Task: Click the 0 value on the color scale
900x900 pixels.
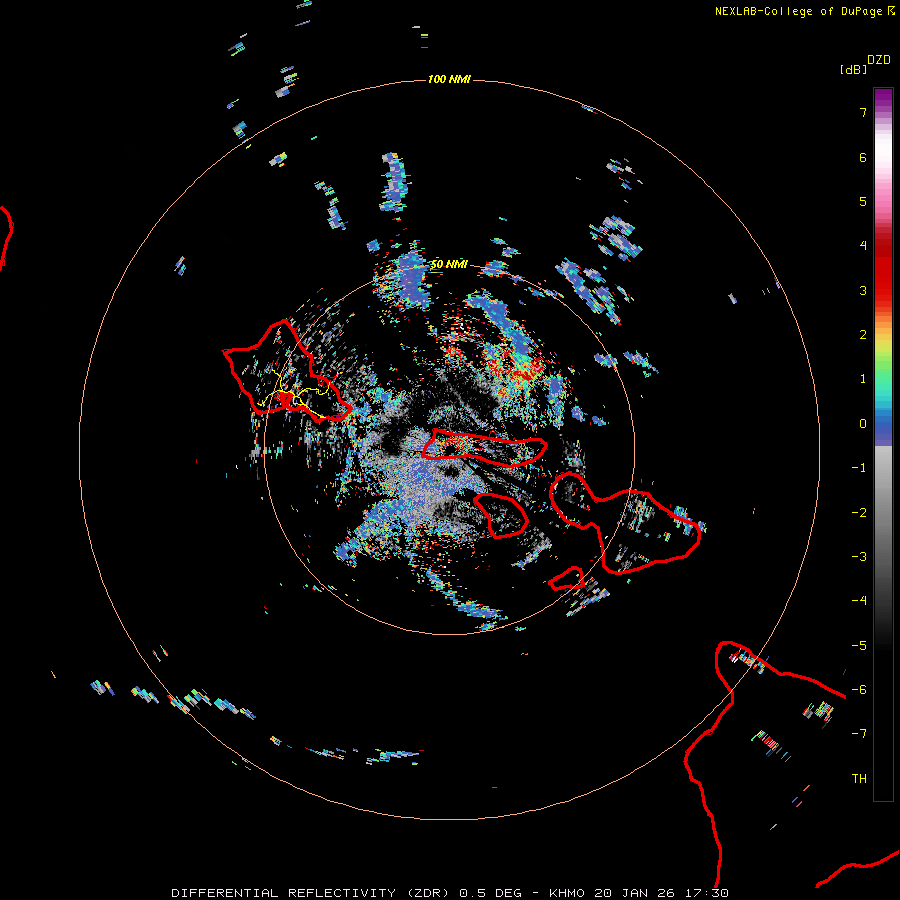Action: tap(863, 424)
